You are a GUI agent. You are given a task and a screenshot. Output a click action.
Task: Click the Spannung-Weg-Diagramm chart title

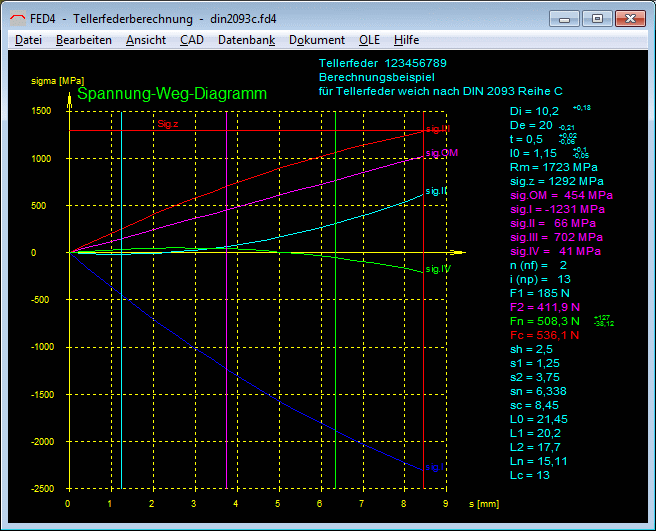172,94
